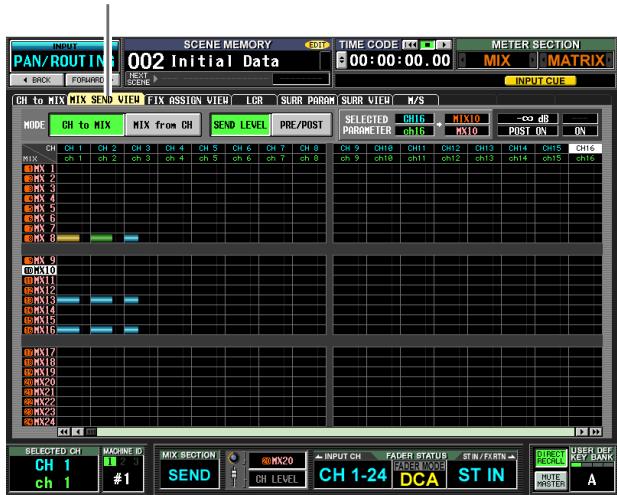617x495 pixels.
Task: Click scroll to far left double-arrow
Action: (x=64, y=432)
